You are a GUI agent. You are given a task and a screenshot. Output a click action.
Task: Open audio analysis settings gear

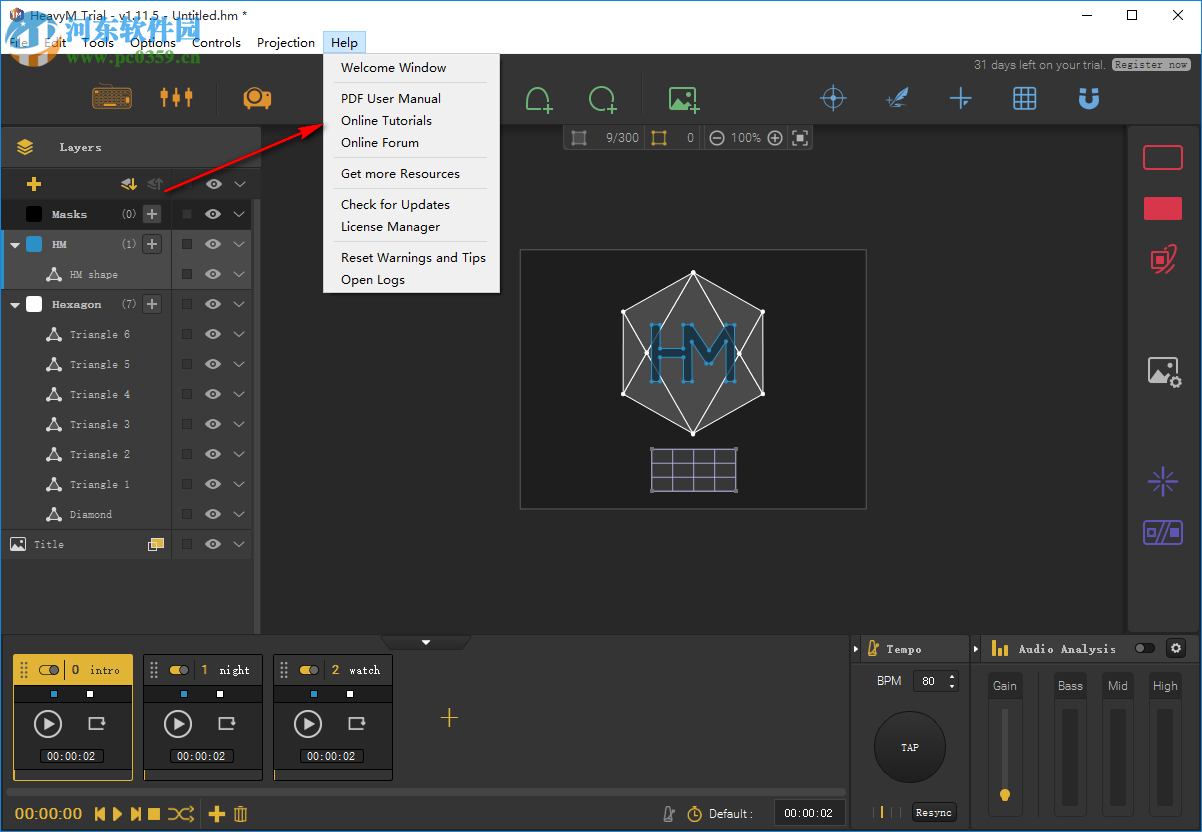[x=1176, y=648]
